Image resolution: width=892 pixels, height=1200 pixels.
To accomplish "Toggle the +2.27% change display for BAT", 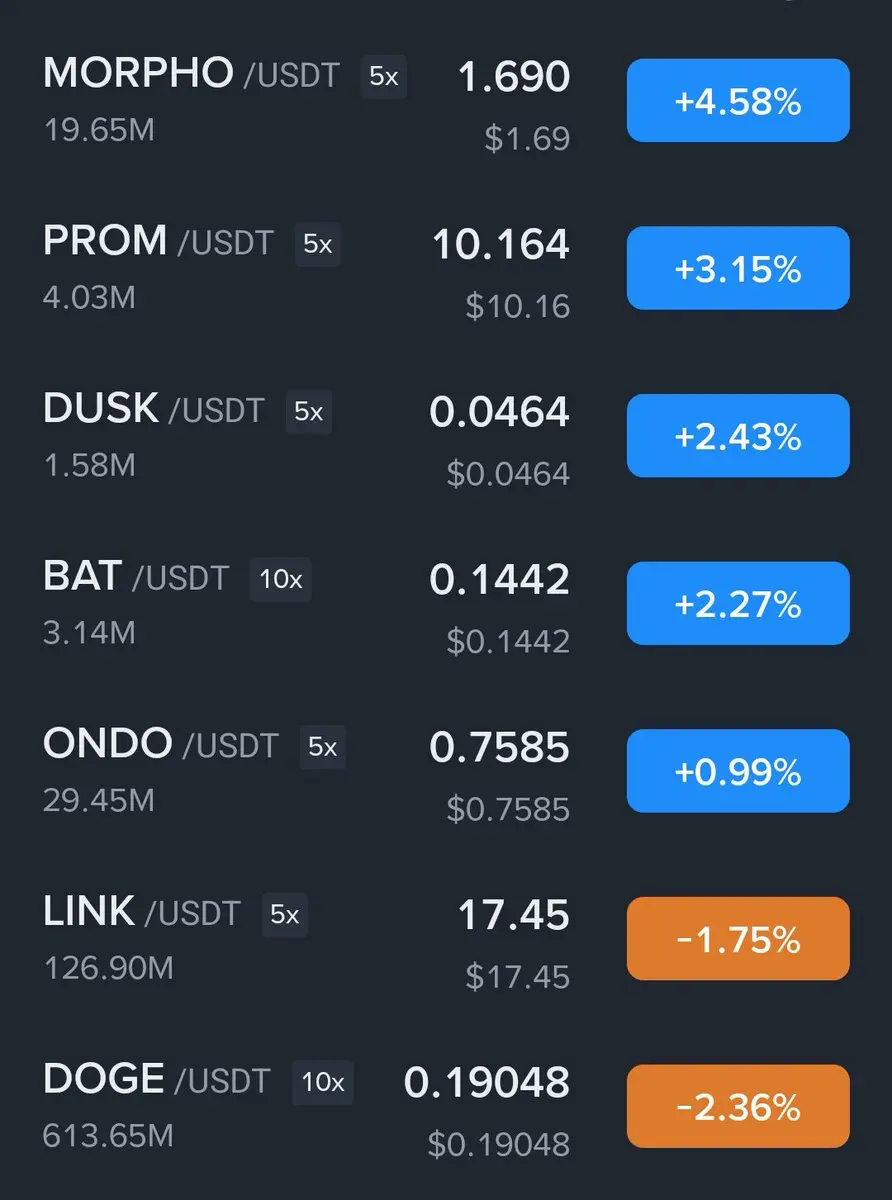I will point(738,603).
